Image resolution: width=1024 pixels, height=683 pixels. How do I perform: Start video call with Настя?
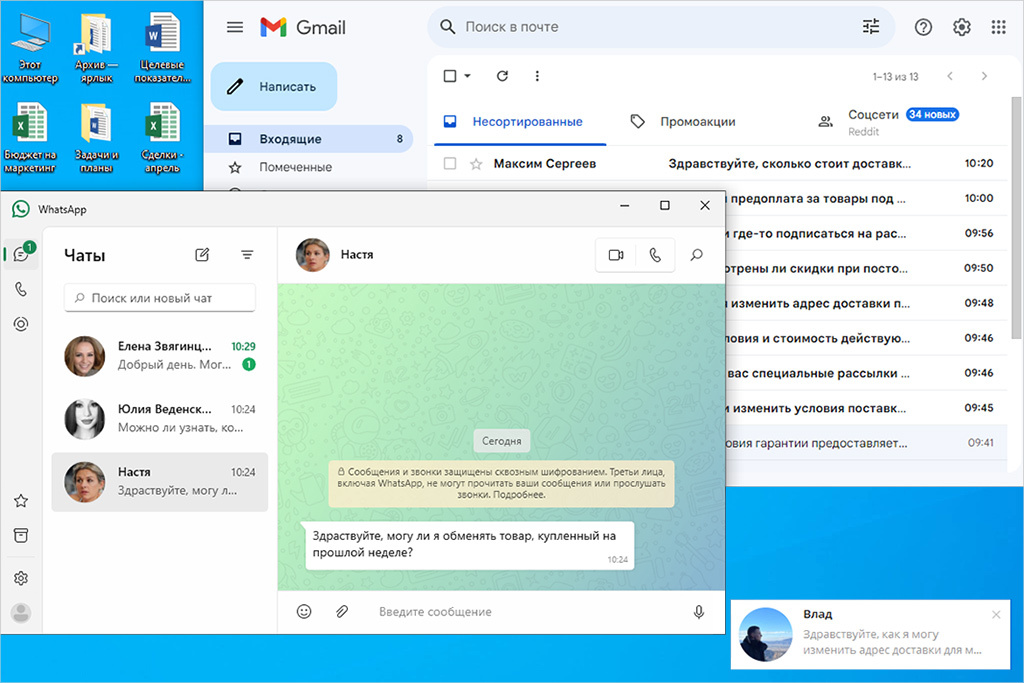615,255
